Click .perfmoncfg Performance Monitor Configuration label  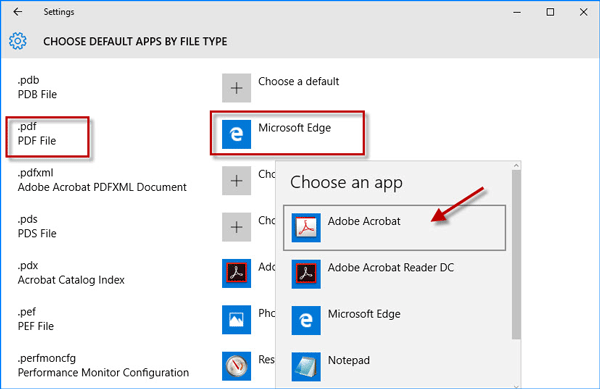[103, 365]
